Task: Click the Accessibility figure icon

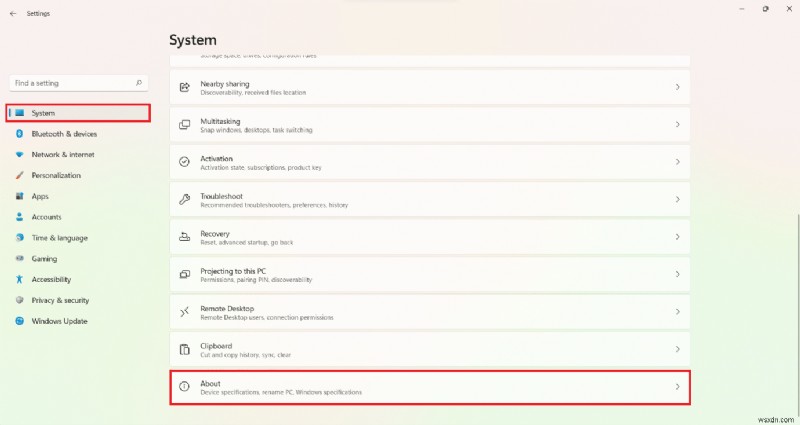Action: point(19,279)
